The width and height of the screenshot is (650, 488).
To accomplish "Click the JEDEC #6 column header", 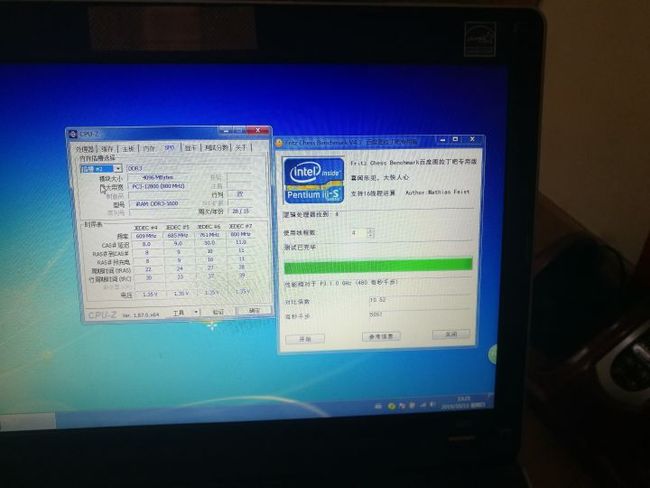I will point(209,227).
